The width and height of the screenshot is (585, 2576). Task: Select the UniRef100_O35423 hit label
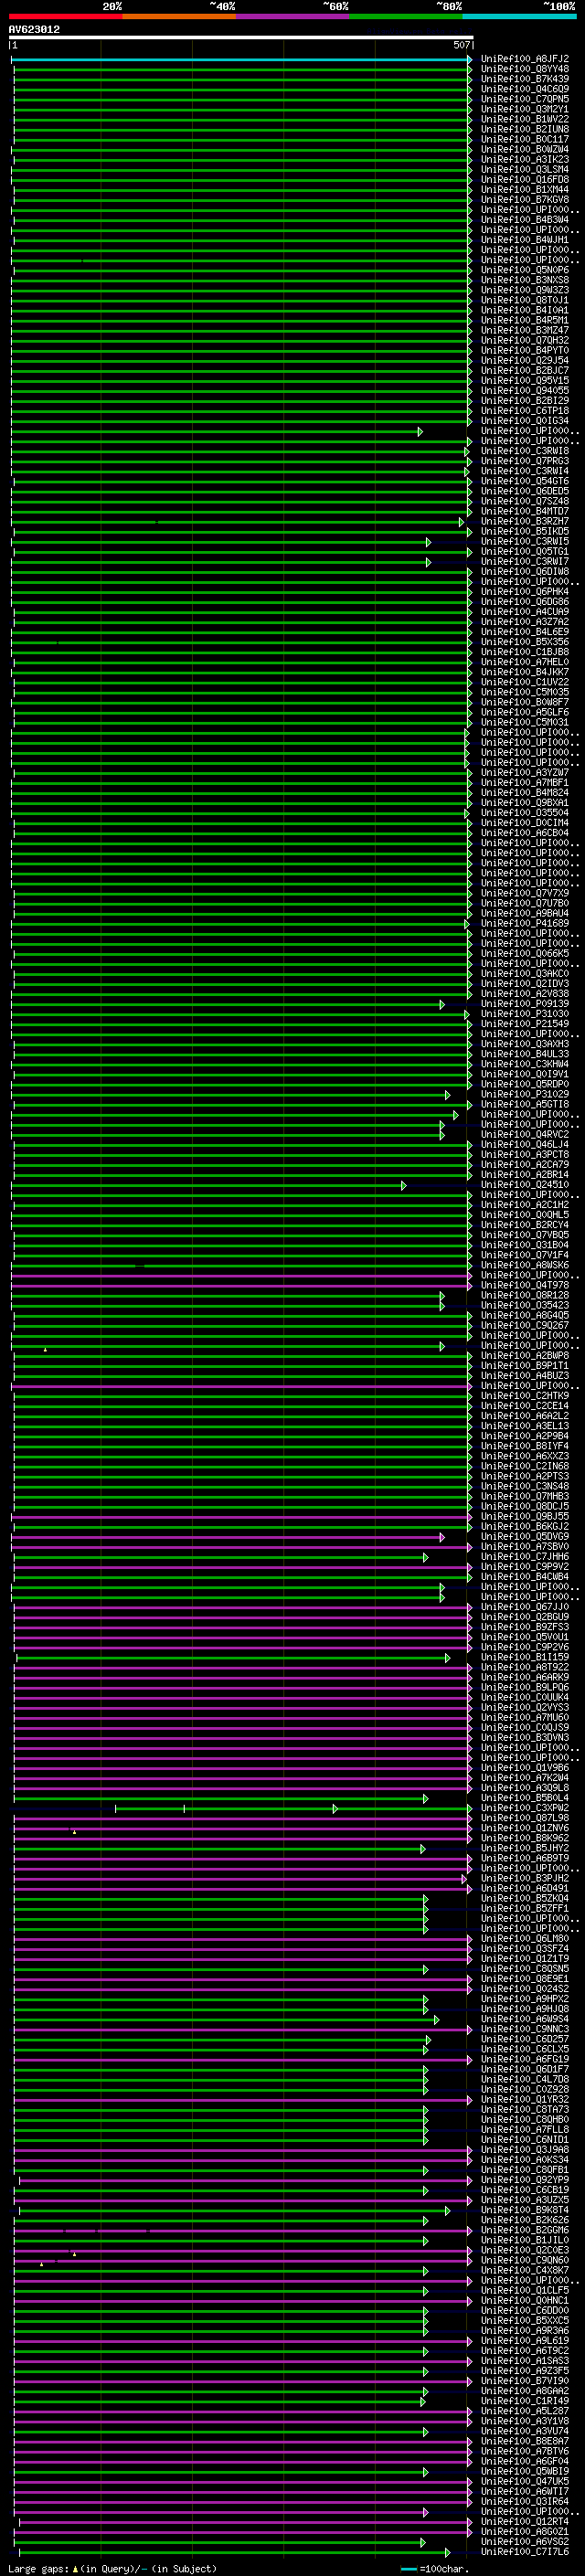pos(525,1305)
